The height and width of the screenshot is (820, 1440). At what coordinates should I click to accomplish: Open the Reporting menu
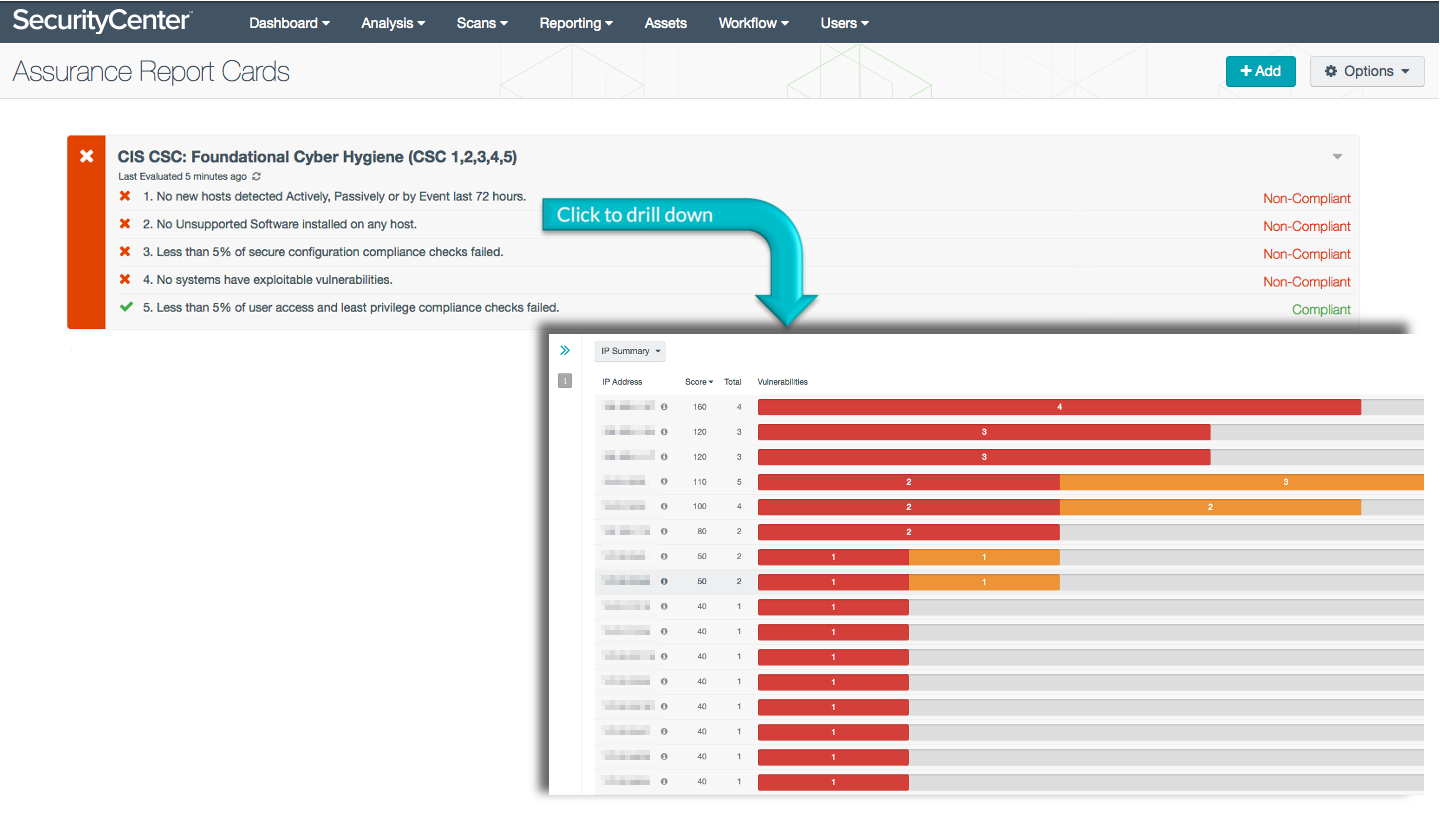pyautogui.click(x=576, y=23)
